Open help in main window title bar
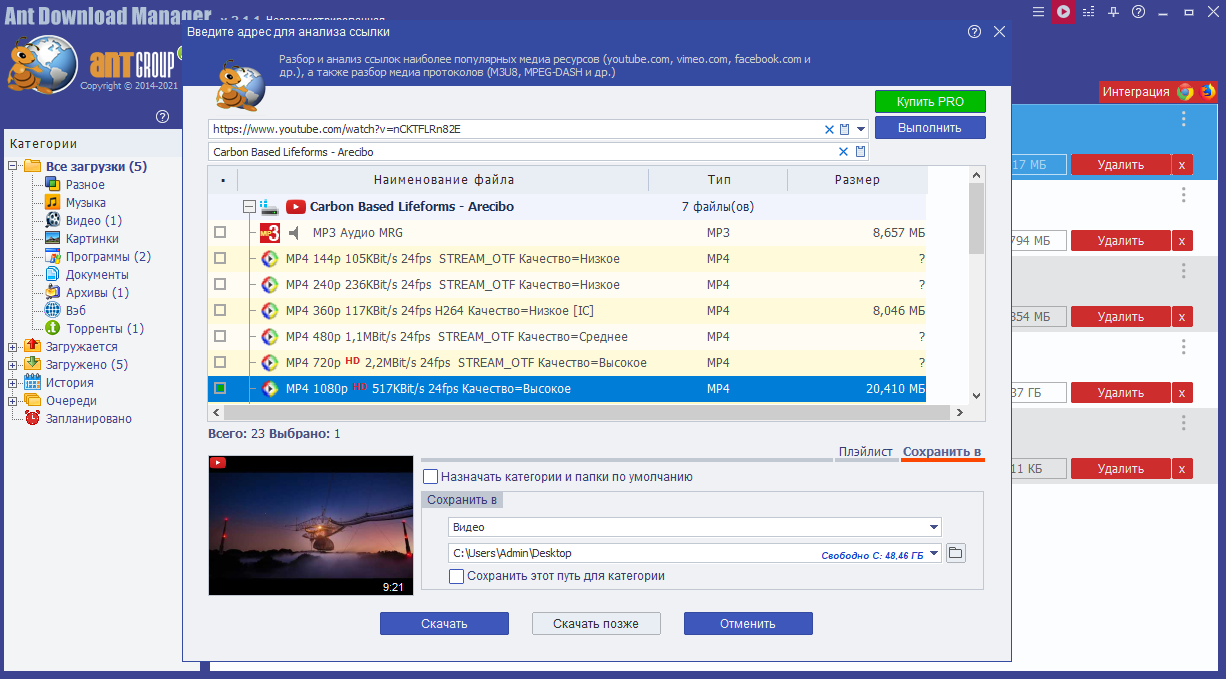1226x679 pixels. point(1138,12)
